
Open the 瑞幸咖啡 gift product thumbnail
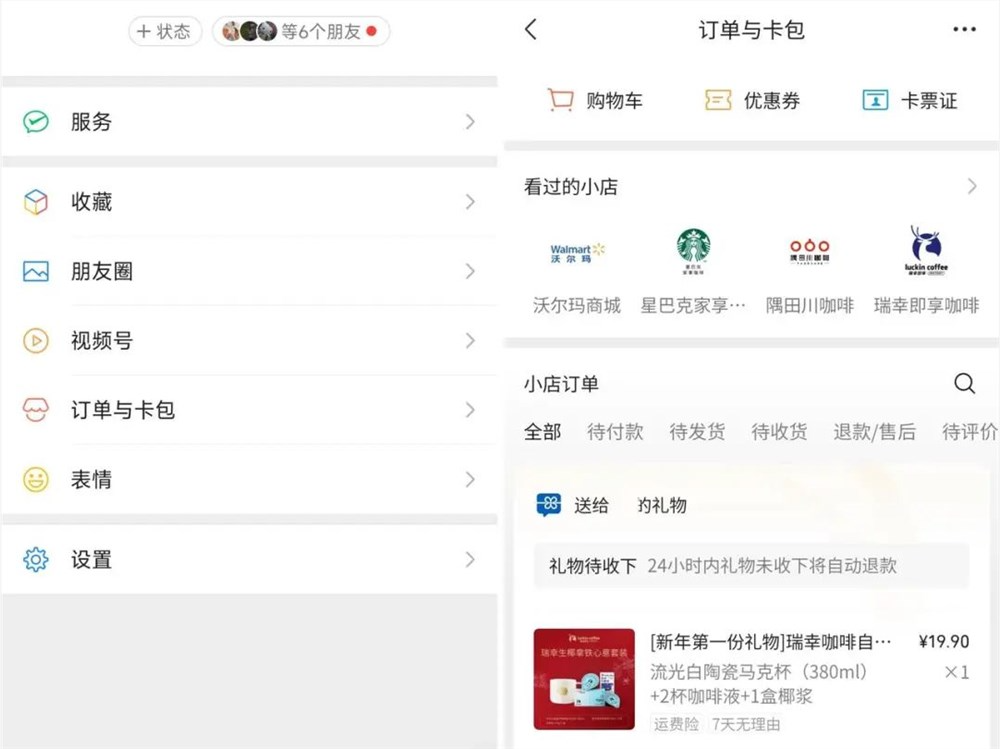click(586, 678)
